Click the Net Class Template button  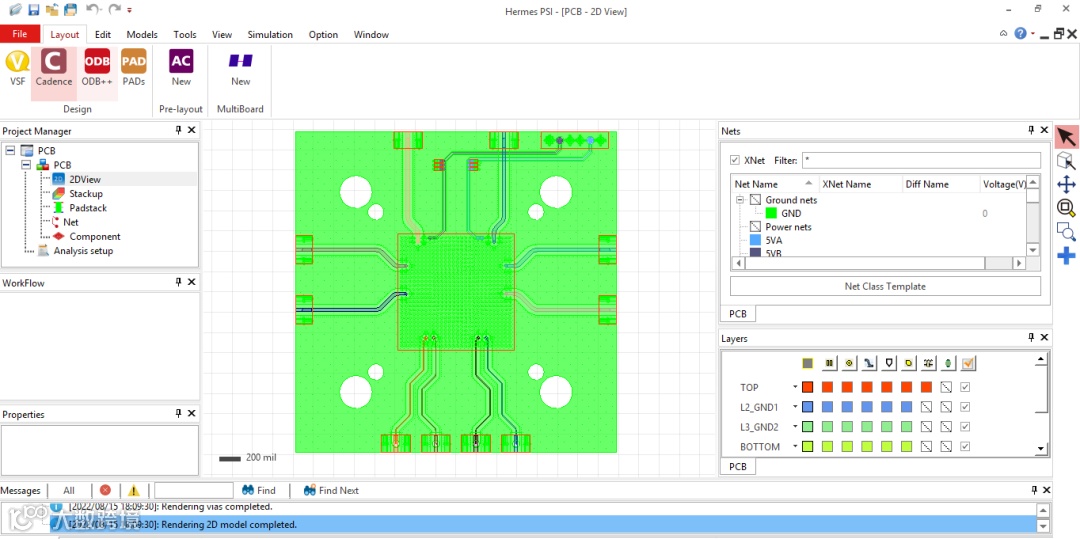(x=885, y=286)
